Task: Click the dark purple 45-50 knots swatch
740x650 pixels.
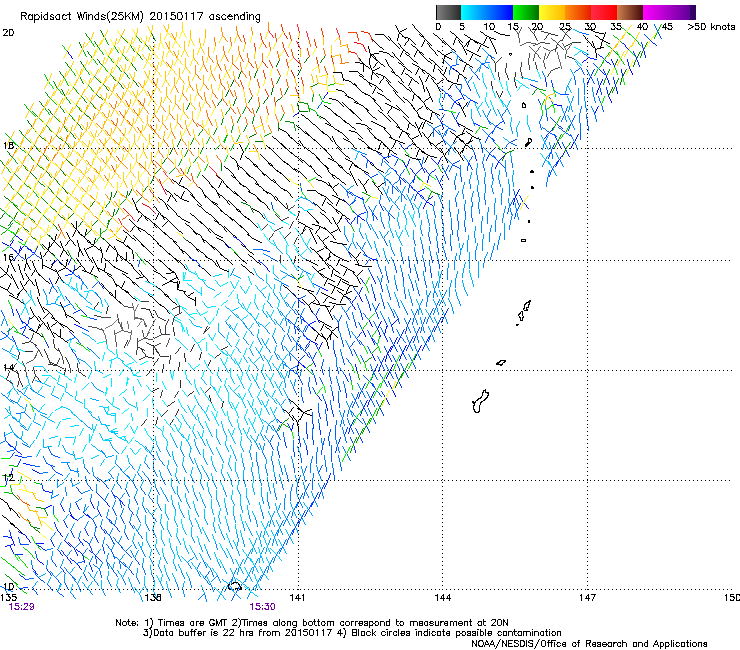Action: click(682, 12)
